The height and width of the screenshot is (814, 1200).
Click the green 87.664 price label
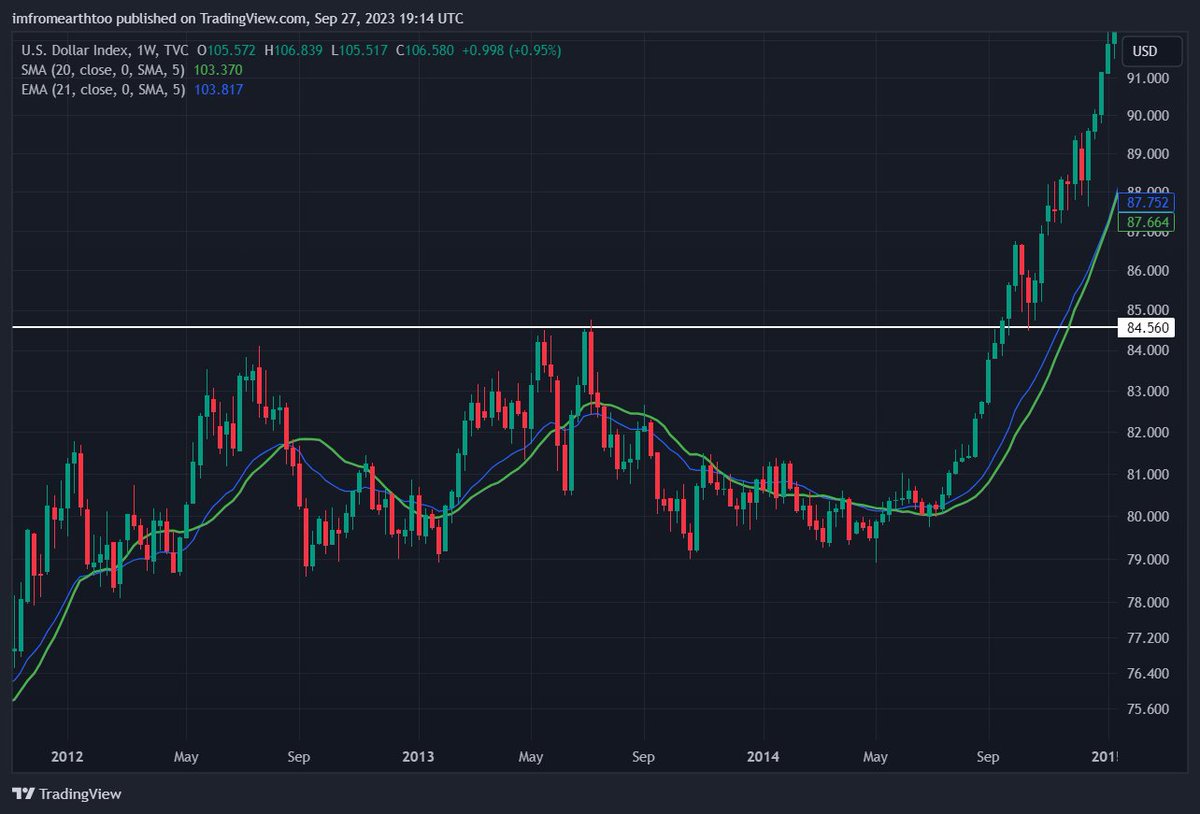[x=1146, y=221]
